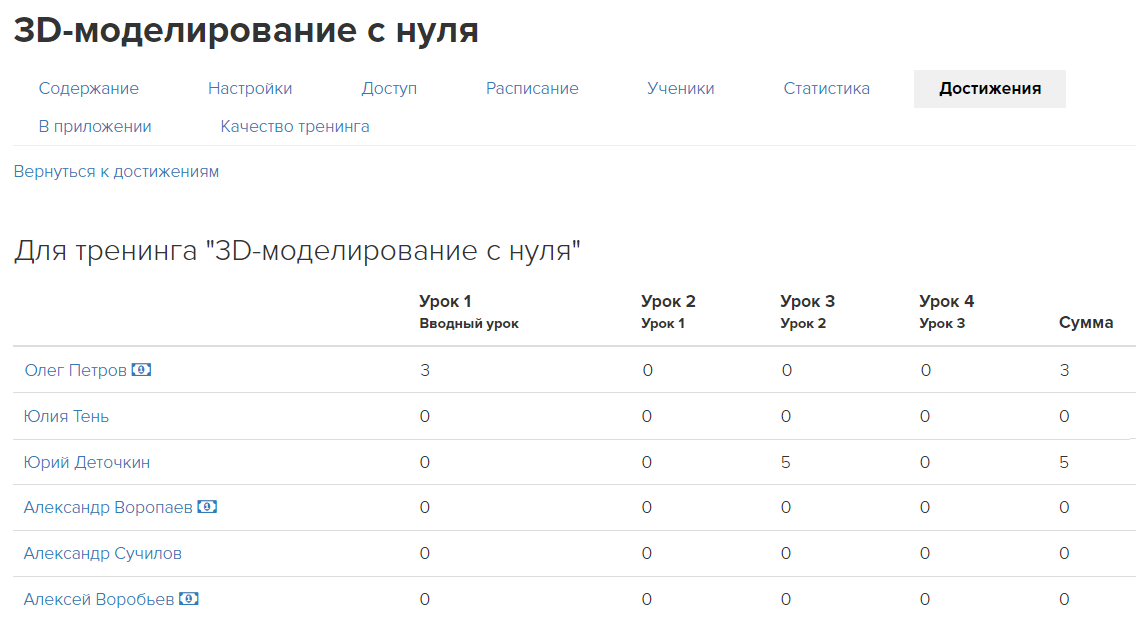
Task: Open student profile Юлия Тень
Action: pos(66,416)
